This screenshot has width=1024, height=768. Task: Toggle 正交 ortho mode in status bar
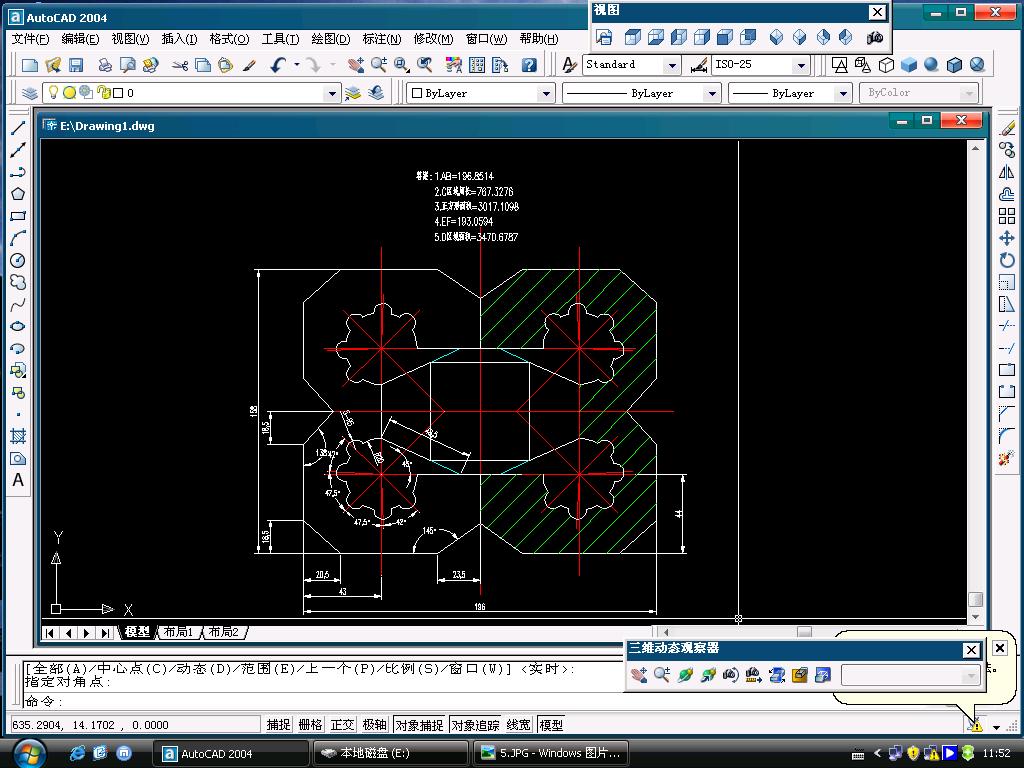click(x=342, y=725)
